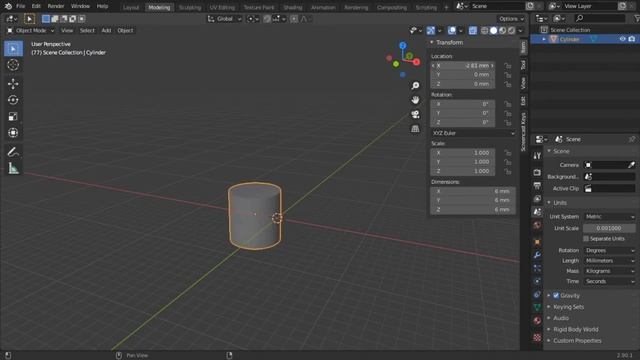The height and width of the screenshot is (360, 640).
Task: Open the Time Seconds dropdown
Action: click(609, 281)
